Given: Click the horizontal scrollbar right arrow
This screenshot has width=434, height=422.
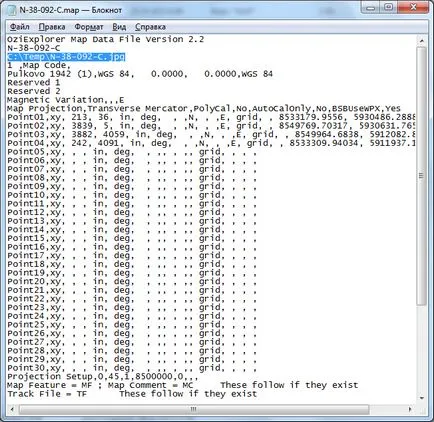Looking at the screenshot, I should (x=410, y=409).
